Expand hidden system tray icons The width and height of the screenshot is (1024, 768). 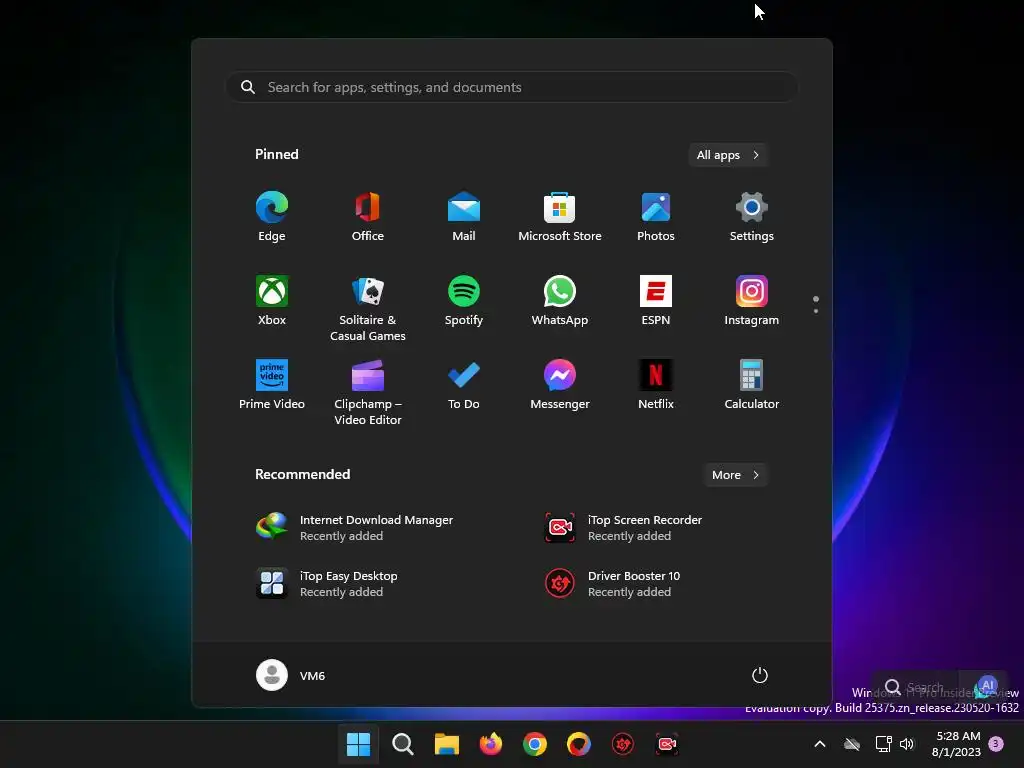point(820,744)
